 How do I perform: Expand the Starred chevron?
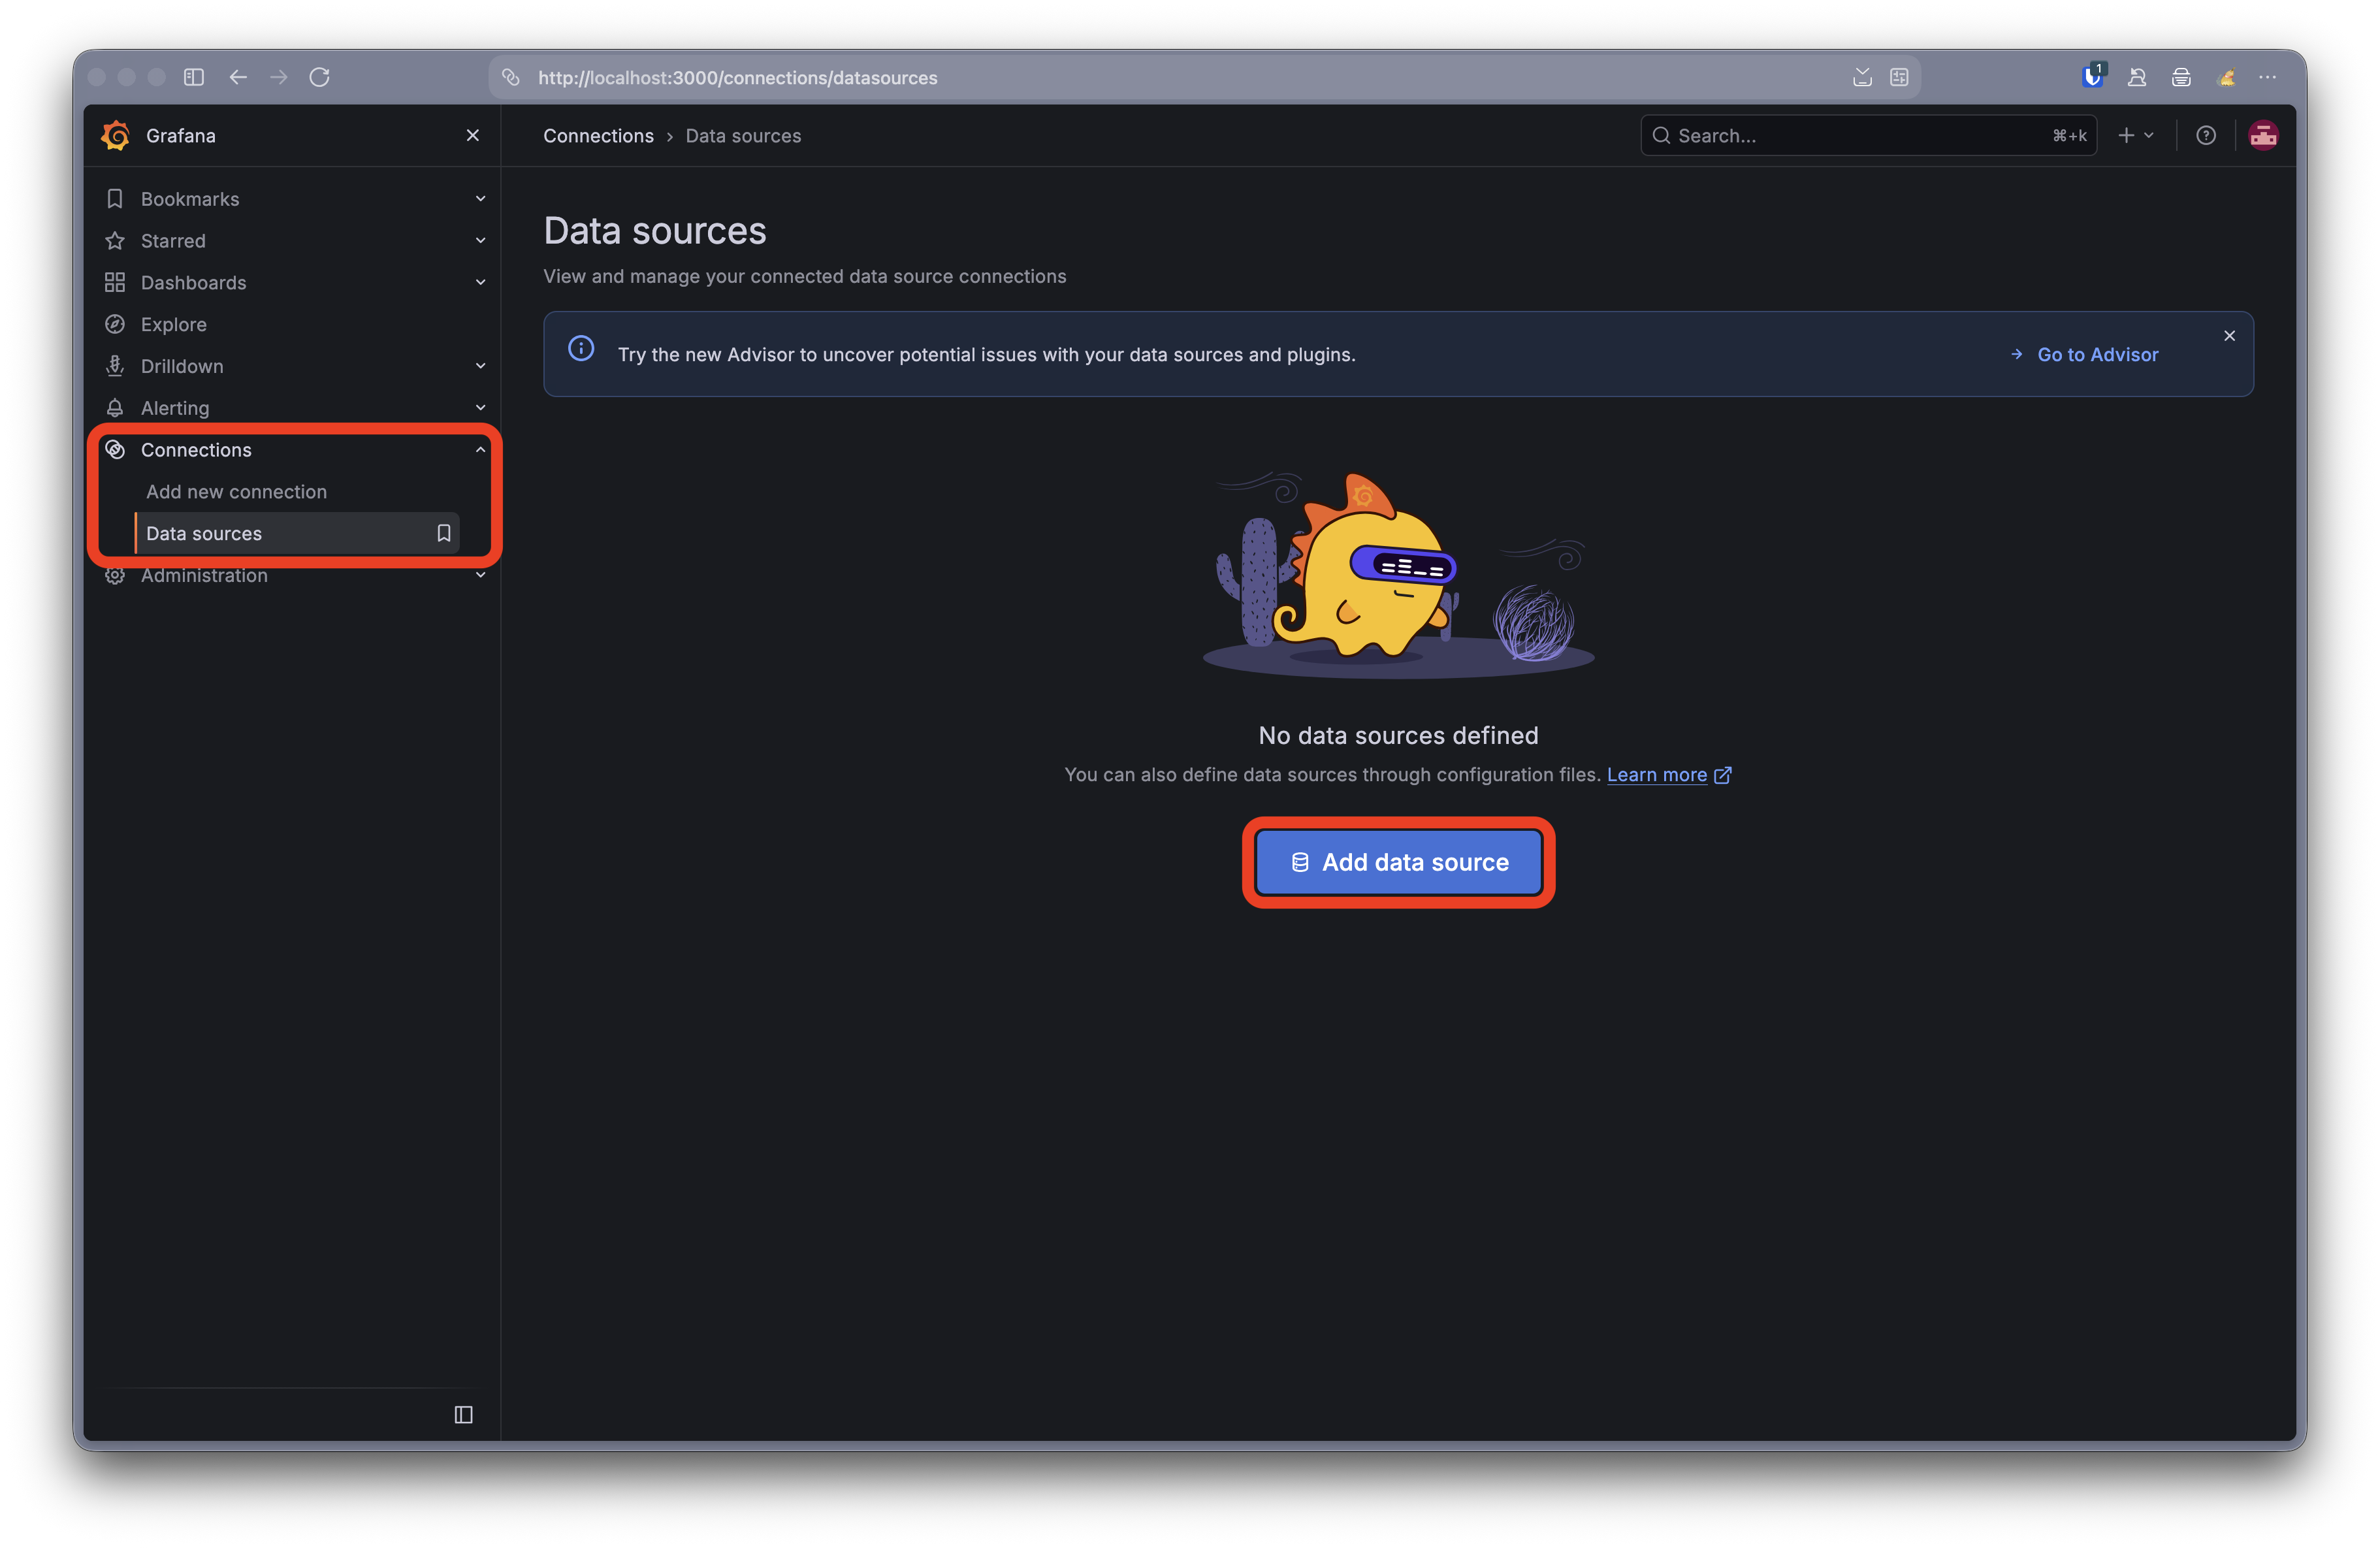pyautogui.click(x=480, y=241)
